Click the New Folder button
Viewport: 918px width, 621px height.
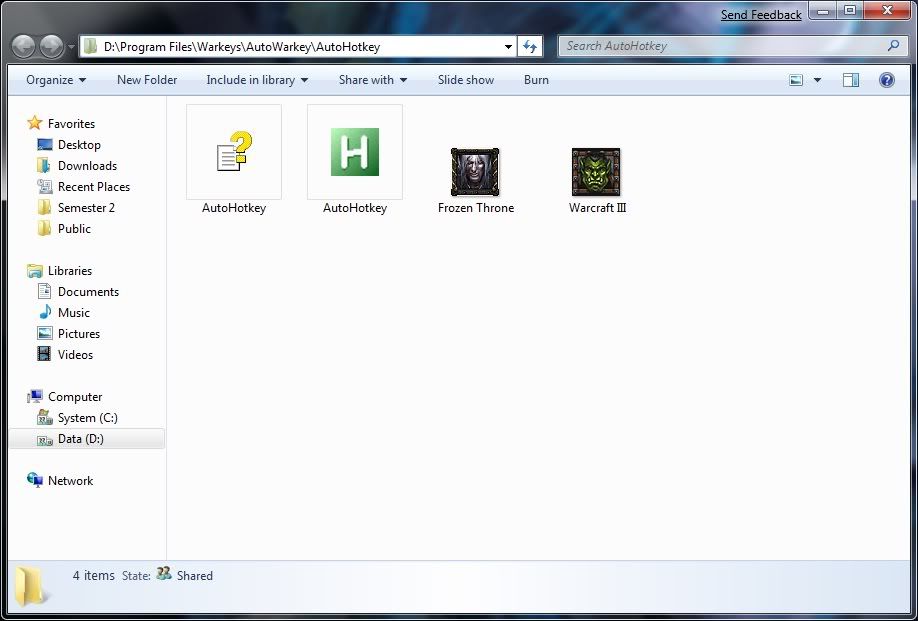point(147,80)
